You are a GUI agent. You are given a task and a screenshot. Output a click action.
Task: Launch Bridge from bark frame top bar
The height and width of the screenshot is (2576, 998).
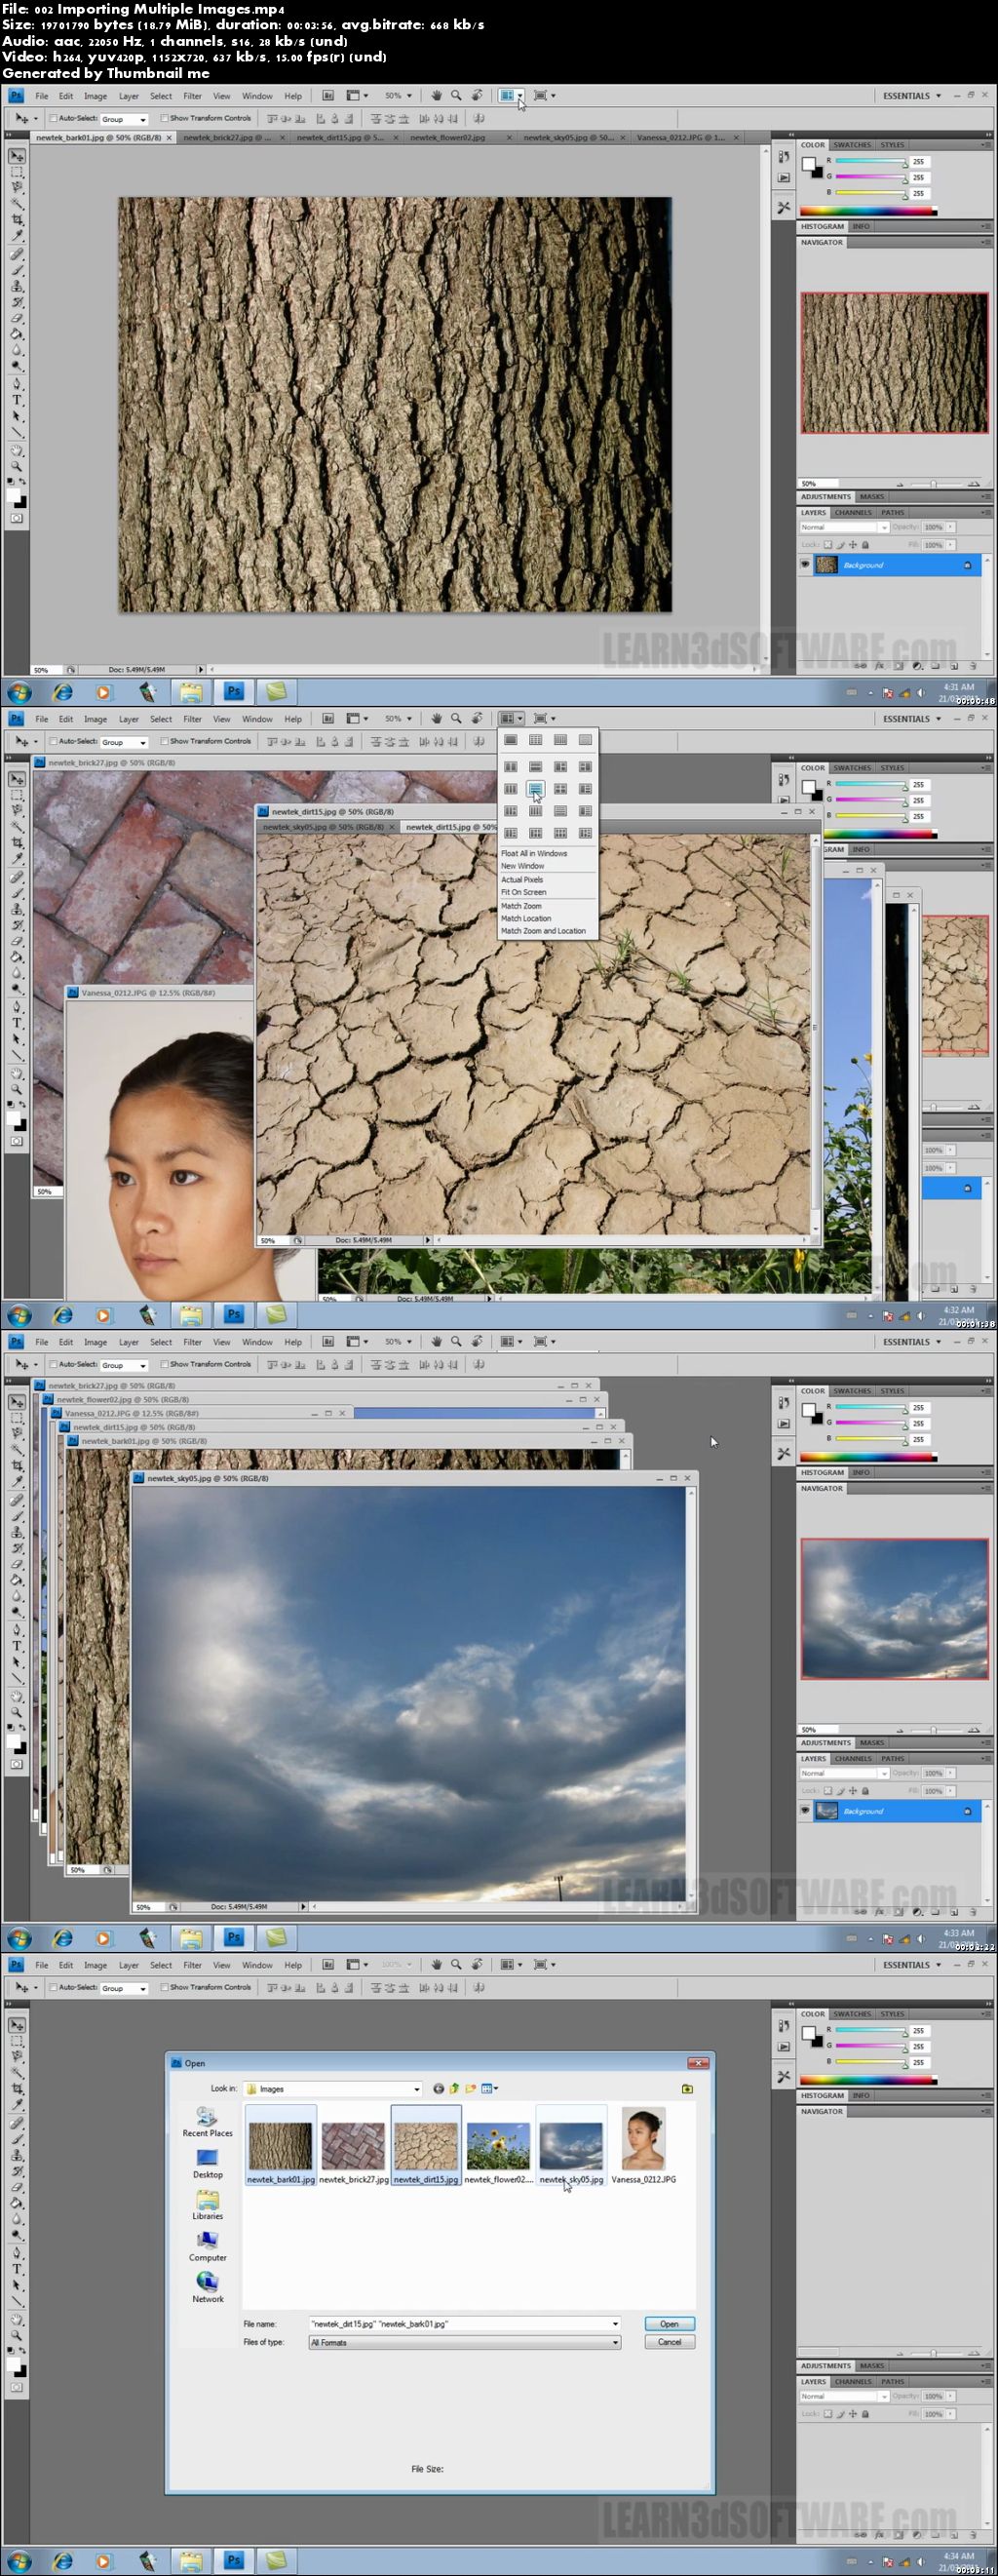[x=327, y=96]
